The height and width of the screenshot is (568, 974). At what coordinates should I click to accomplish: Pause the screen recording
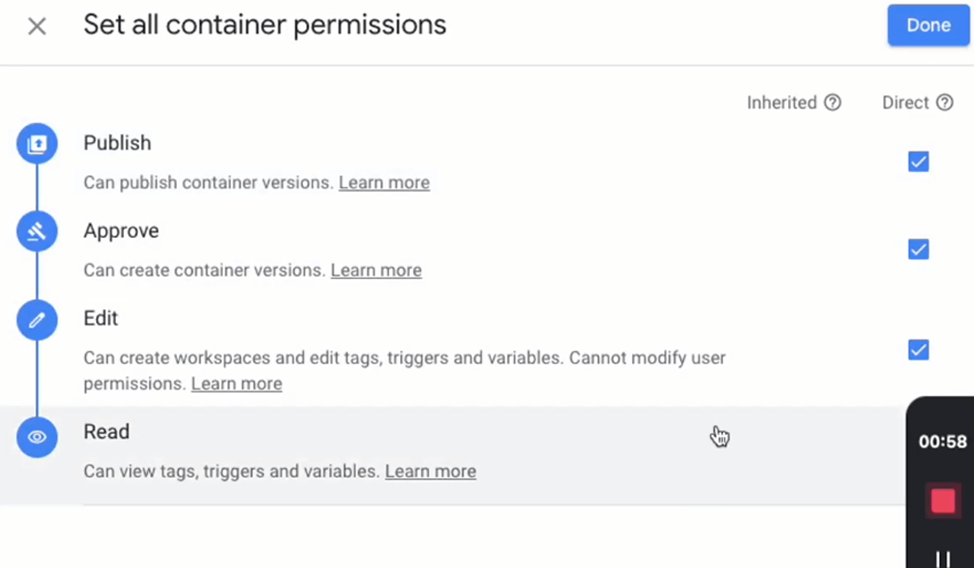pos(943,559)
